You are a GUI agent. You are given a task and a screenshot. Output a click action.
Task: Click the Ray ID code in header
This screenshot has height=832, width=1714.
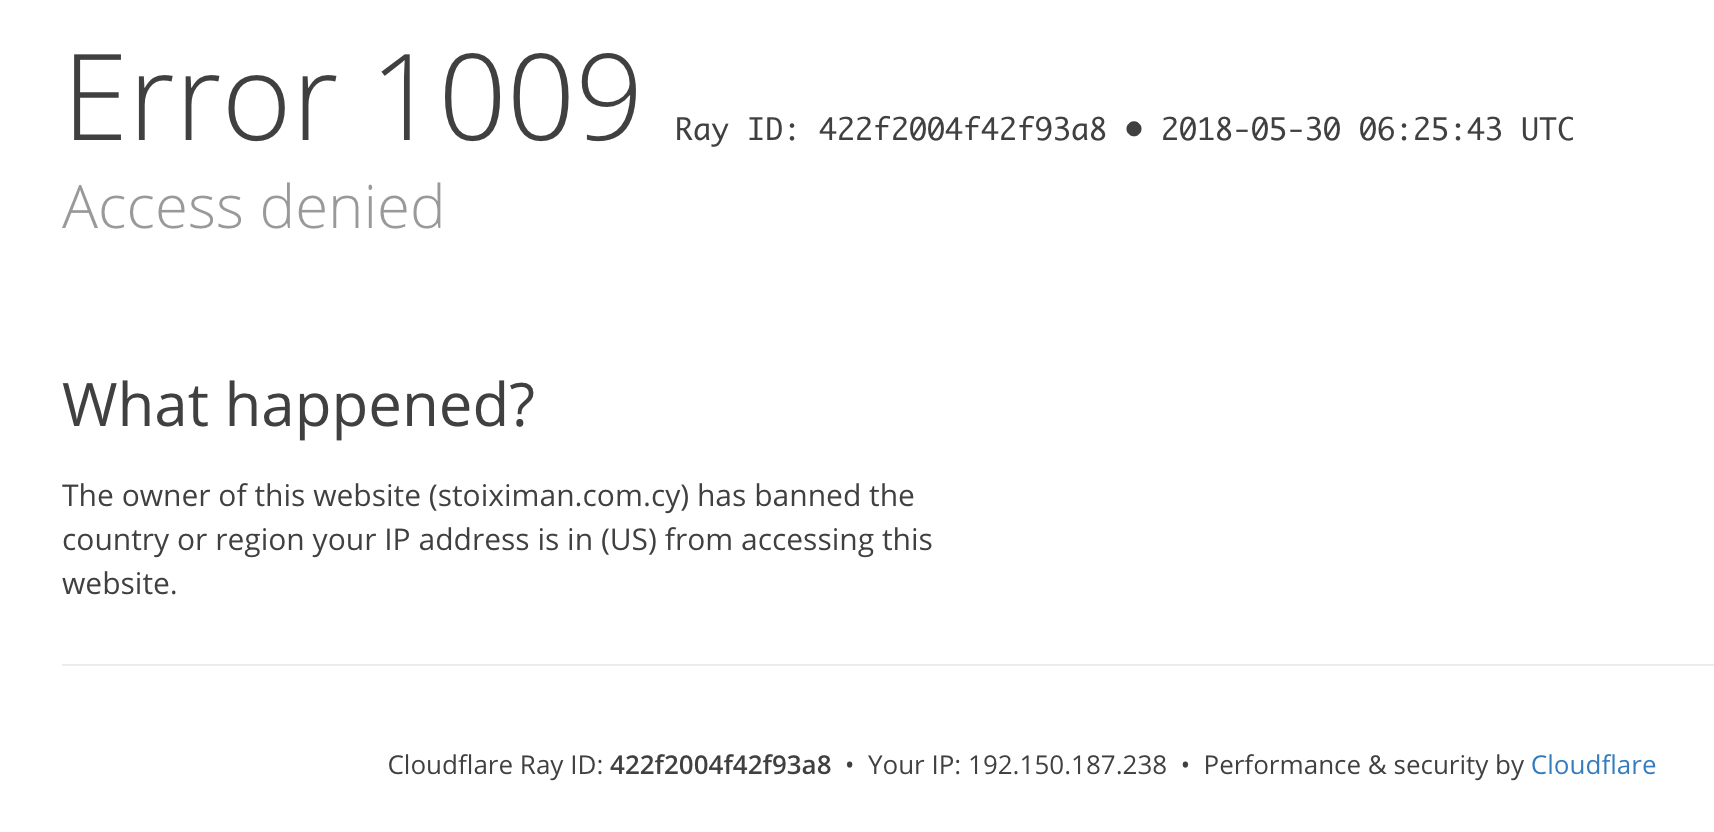pos(962,130)
